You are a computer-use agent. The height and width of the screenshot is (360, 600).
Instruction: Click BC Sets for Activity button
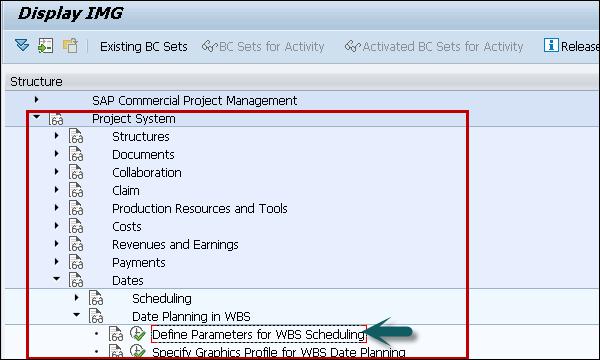(263, 47)
